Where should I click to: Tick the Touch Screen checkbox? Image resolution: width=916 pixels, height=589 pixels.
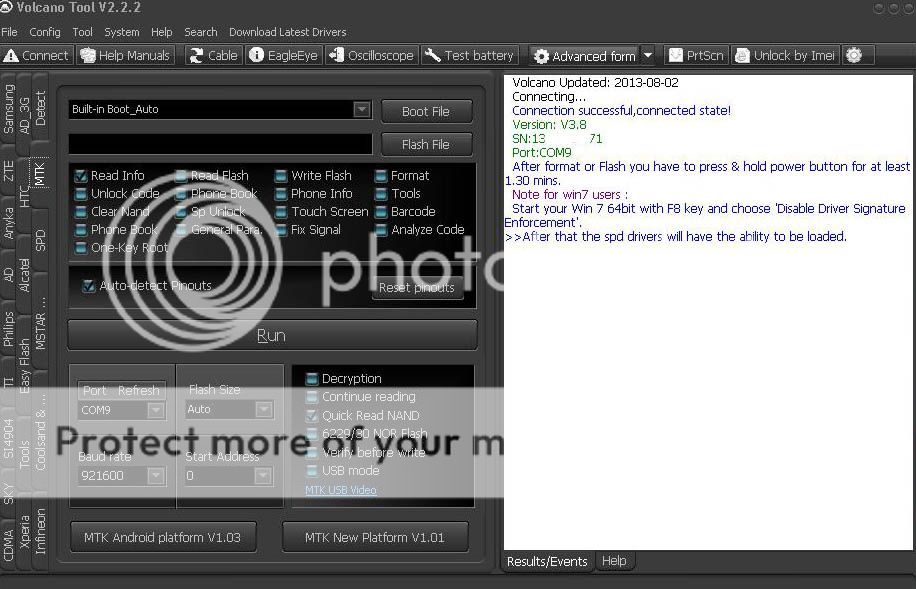click(x=281, y=212)
